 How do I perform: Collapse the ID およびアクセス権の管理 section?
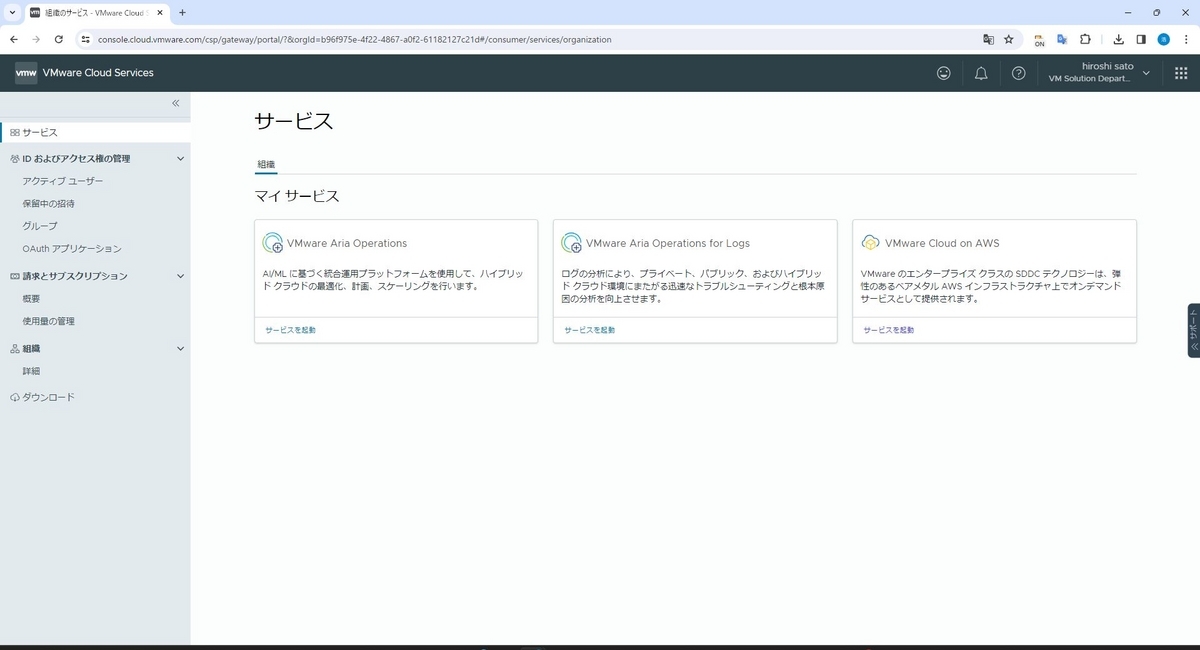(x=181, y=158)
